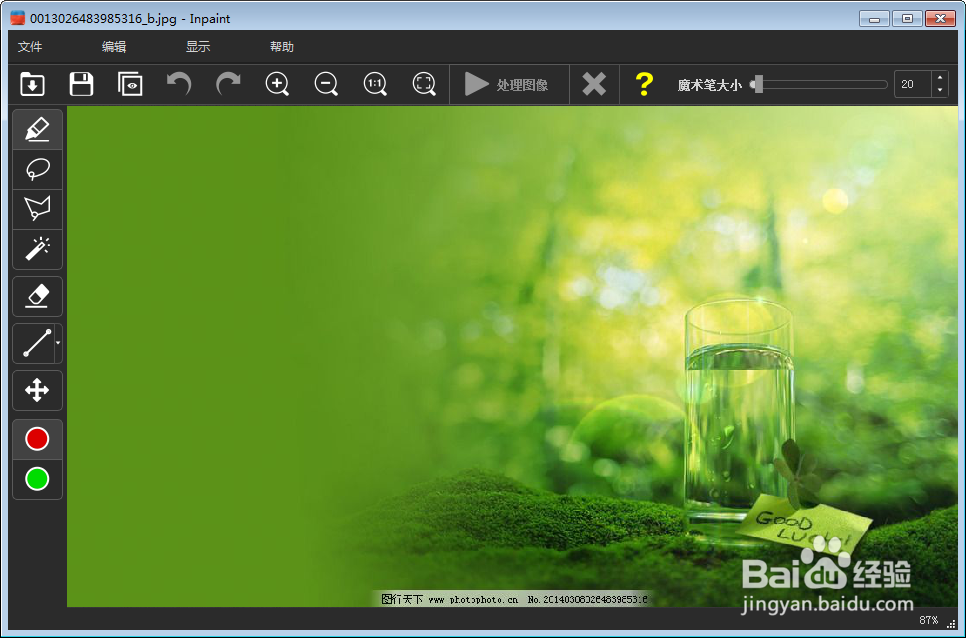Adjust the 魔术笔大小 slider handle

click(x=758, y=84)
